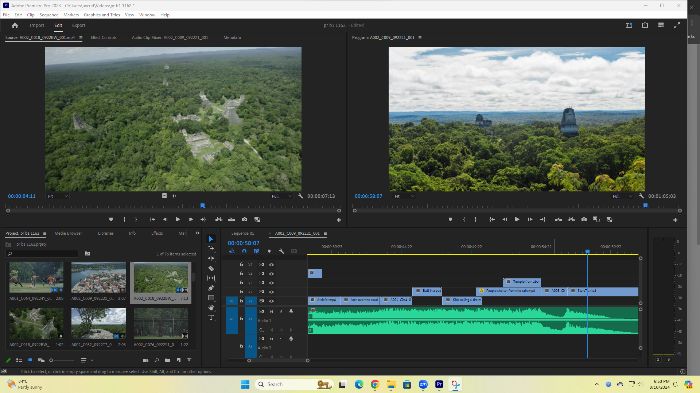The width and height of the screenshot is (700, 393).
Task: Open Program monitor Button Editor plus
Action: click(x=675, y=220)
